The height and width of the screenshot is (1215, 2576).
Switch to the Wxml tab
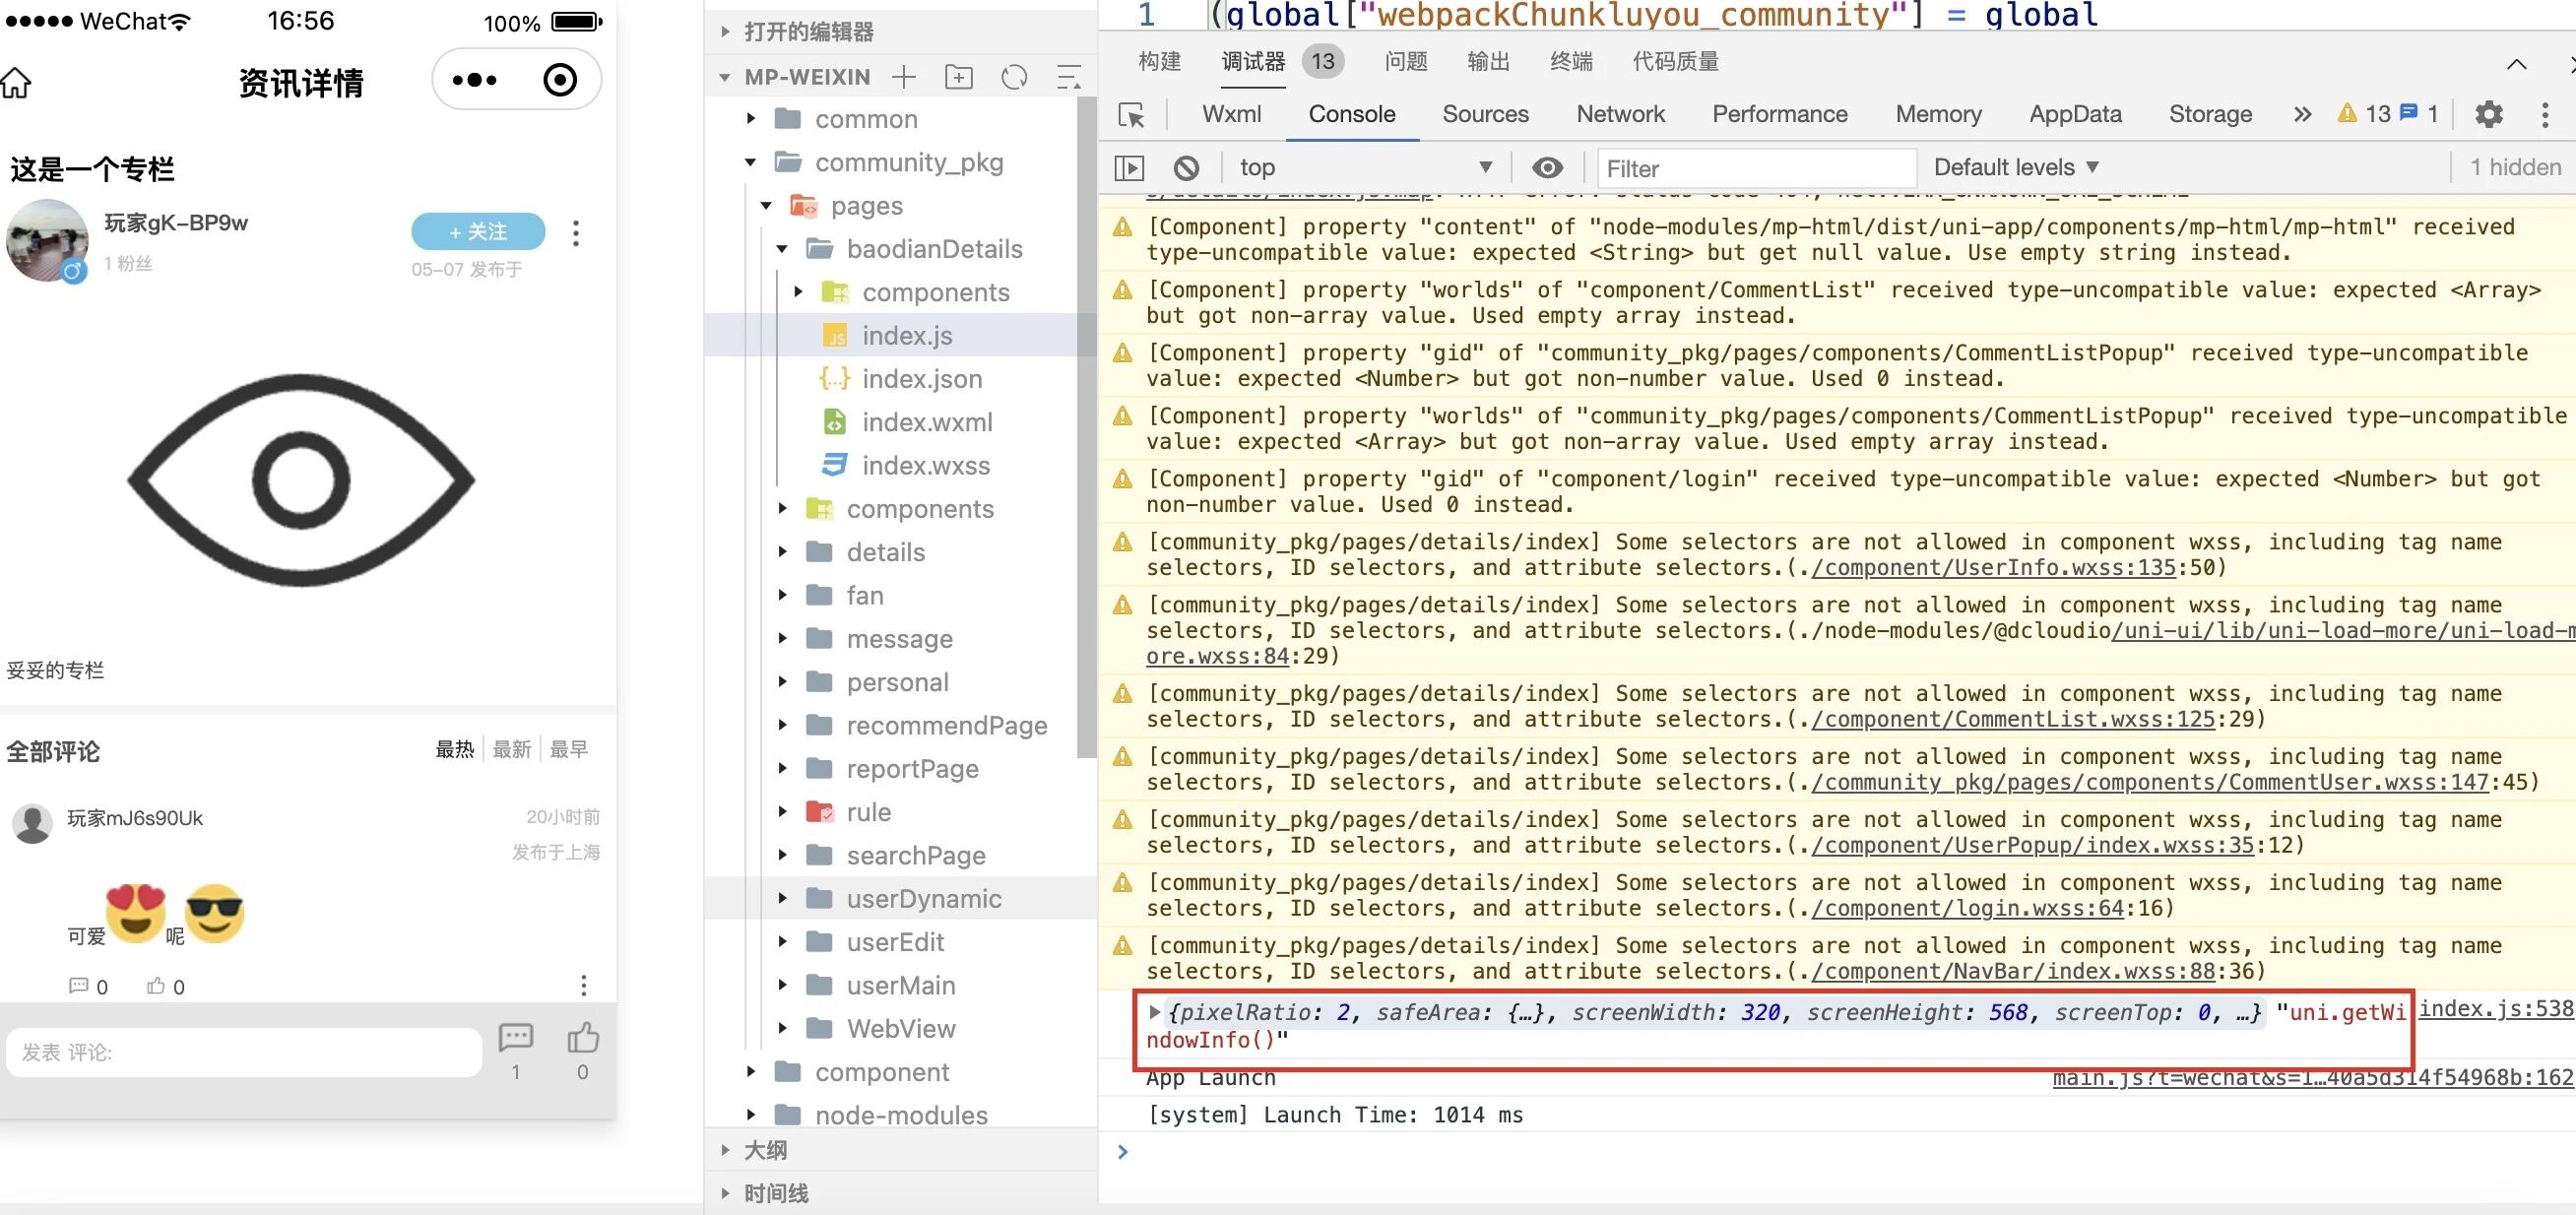1230,114
